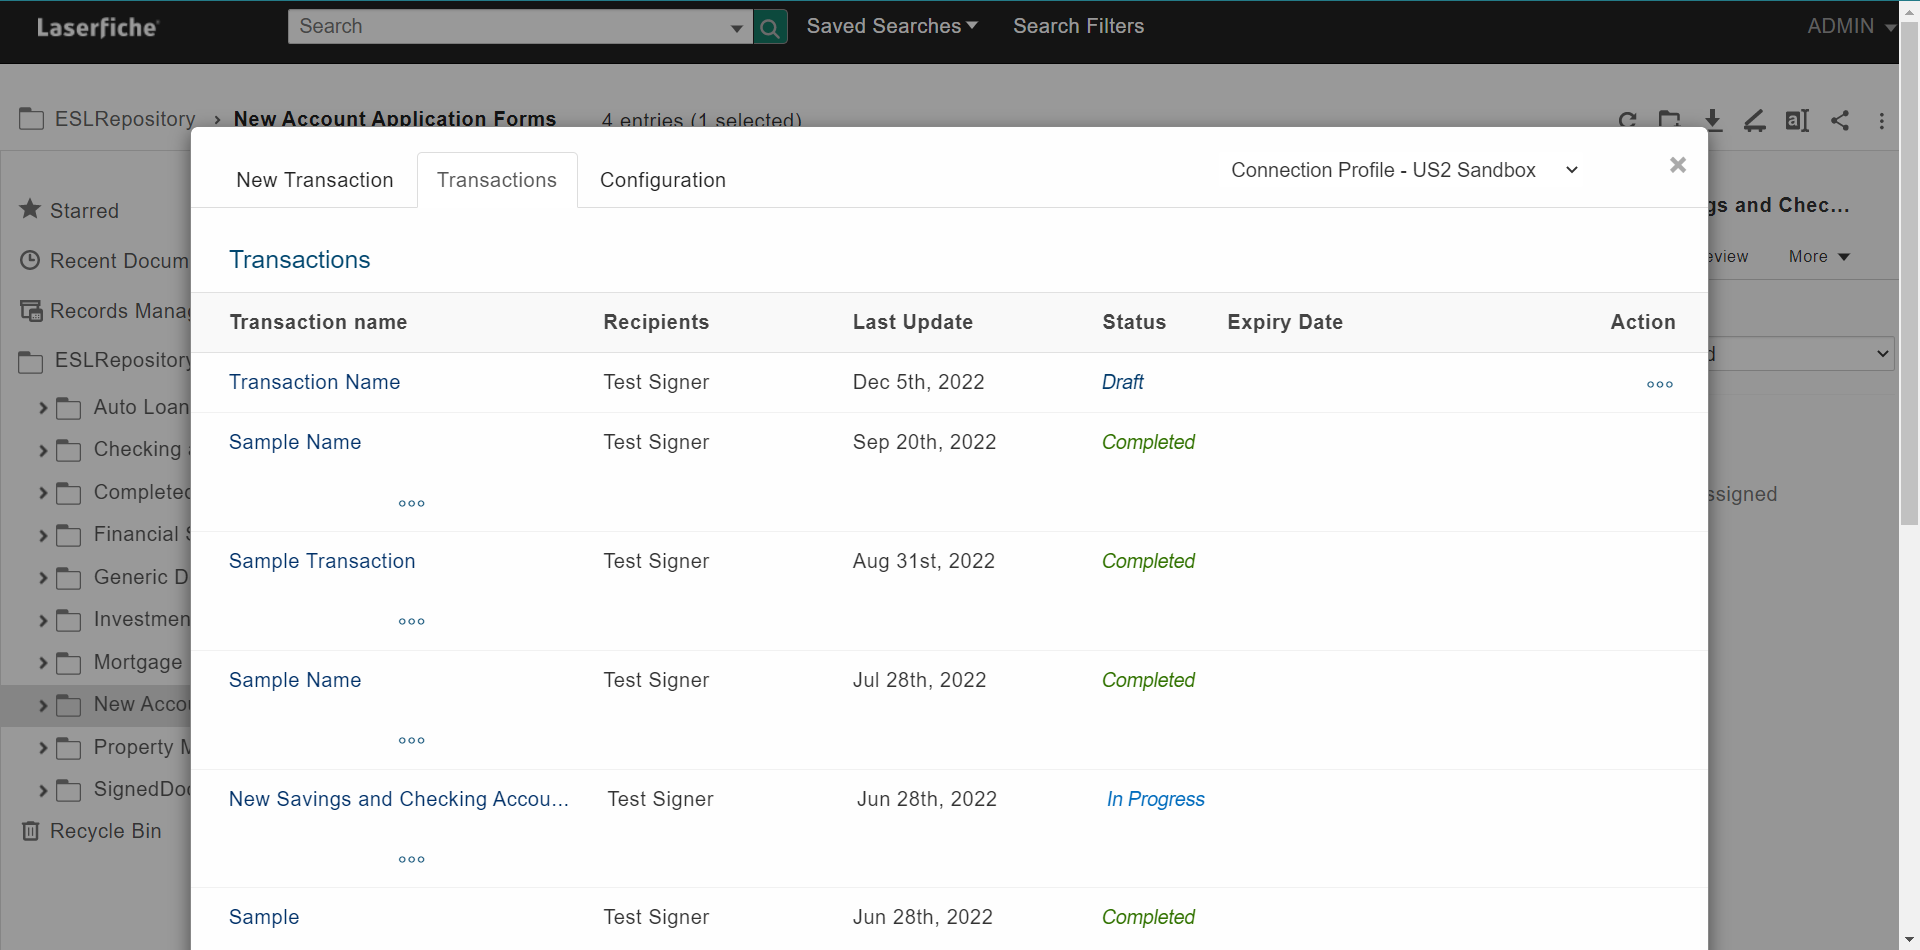Open action menu for Jul 28th Sample Name
Viewport: 1920px width, 950px height.
(x=412, y=740)
